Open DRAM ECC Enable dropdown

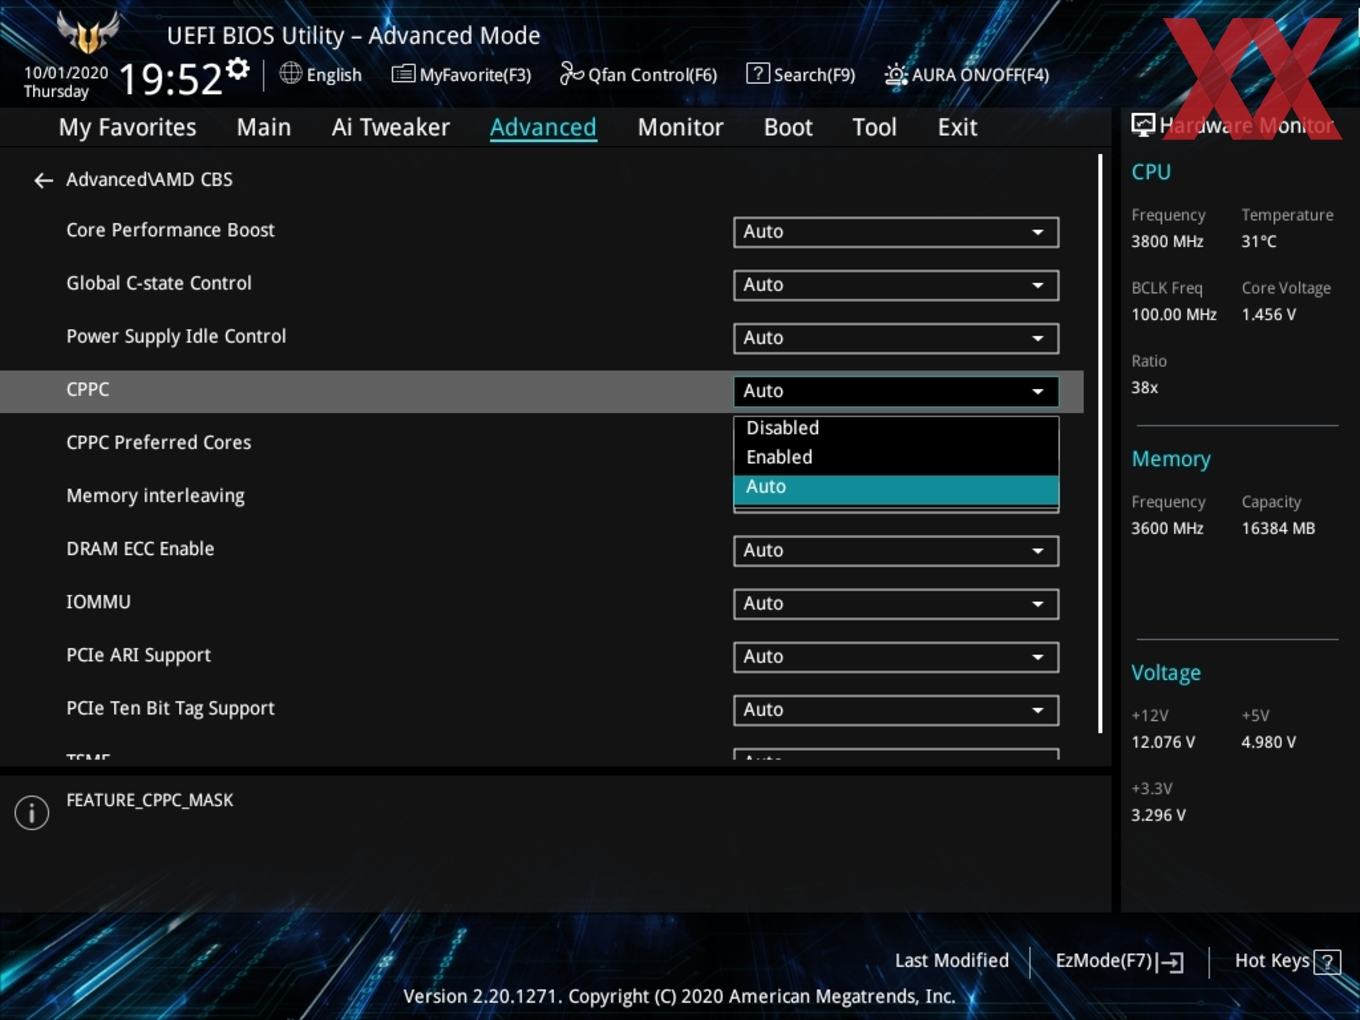pos(896,550)
